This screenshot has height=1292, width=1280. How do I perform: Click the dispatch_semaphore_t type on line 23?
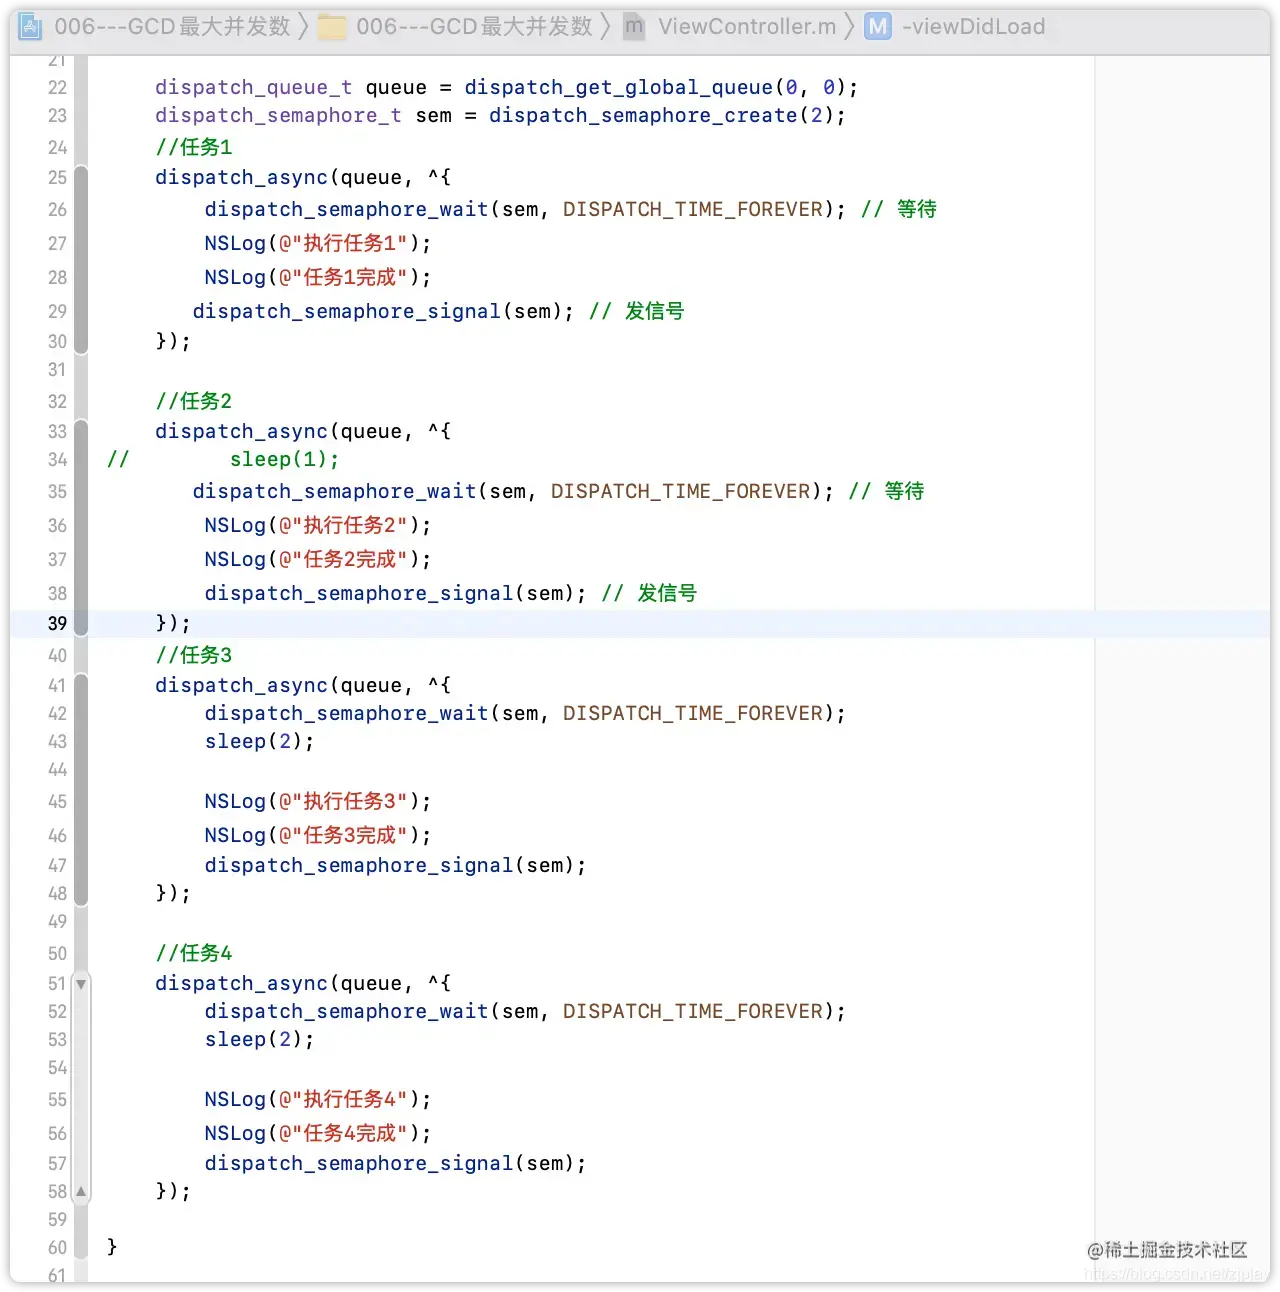point(279,116)
